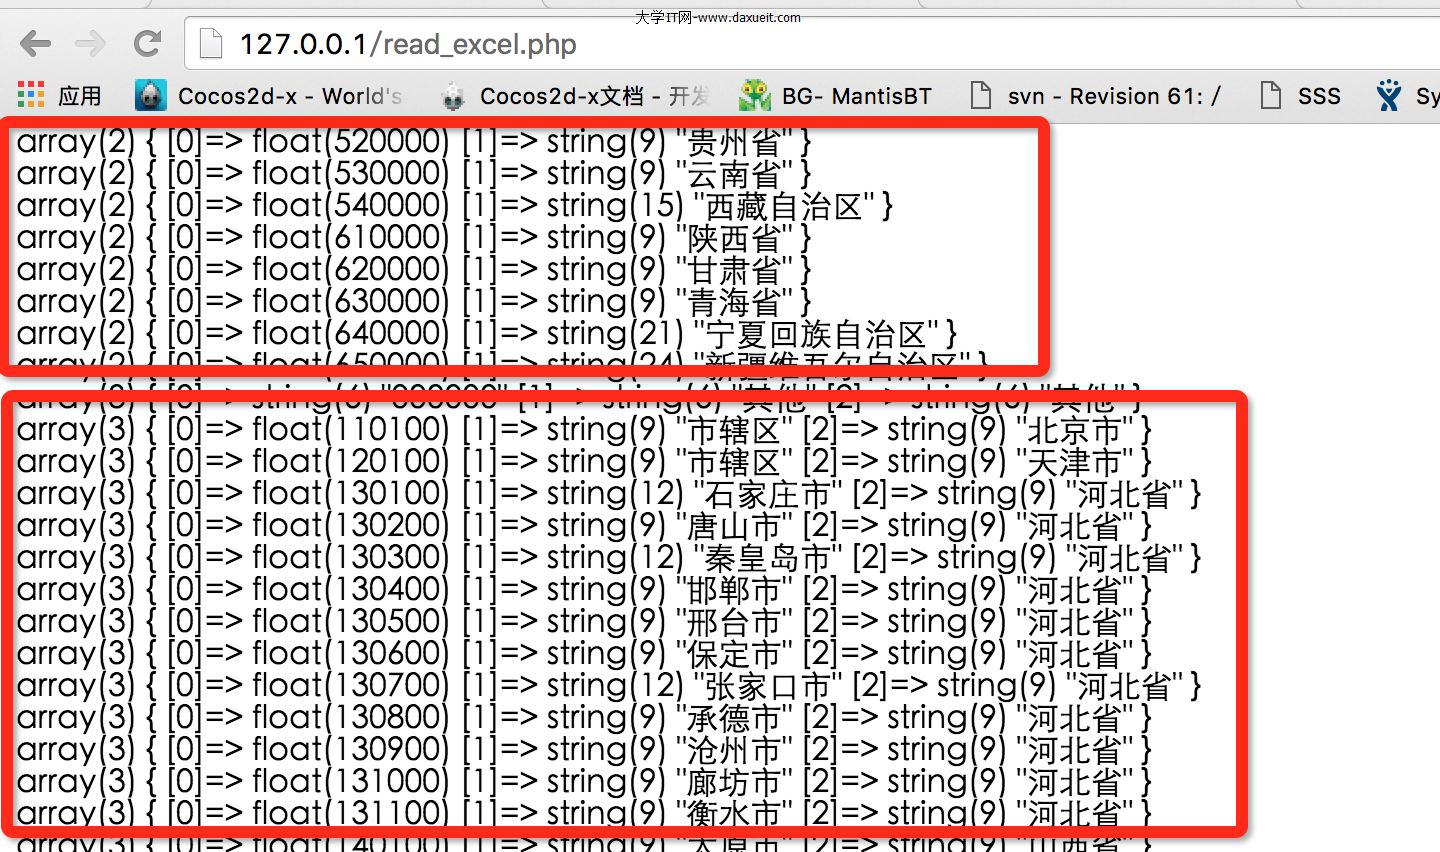Open the bookmark starting with Sy

1408,96
